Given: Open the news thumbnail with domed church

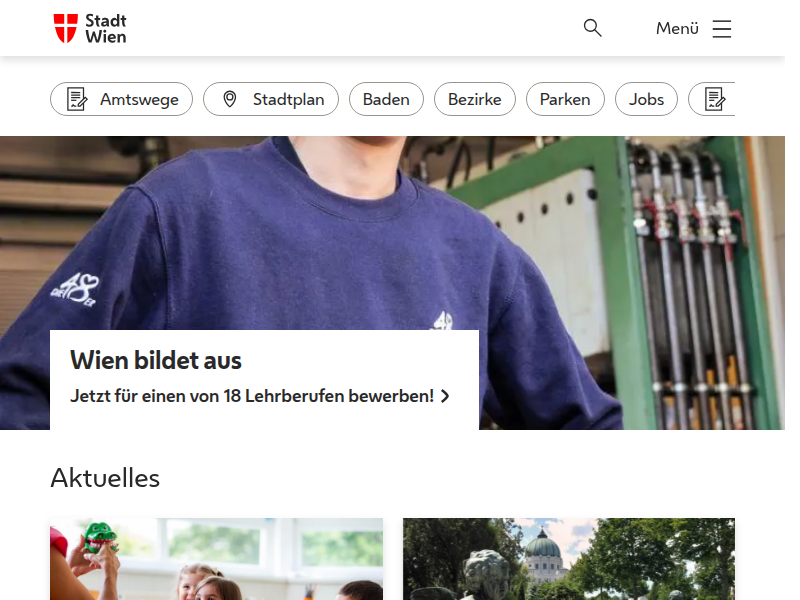Looking at the screenshot, I should tap(569, 559).
